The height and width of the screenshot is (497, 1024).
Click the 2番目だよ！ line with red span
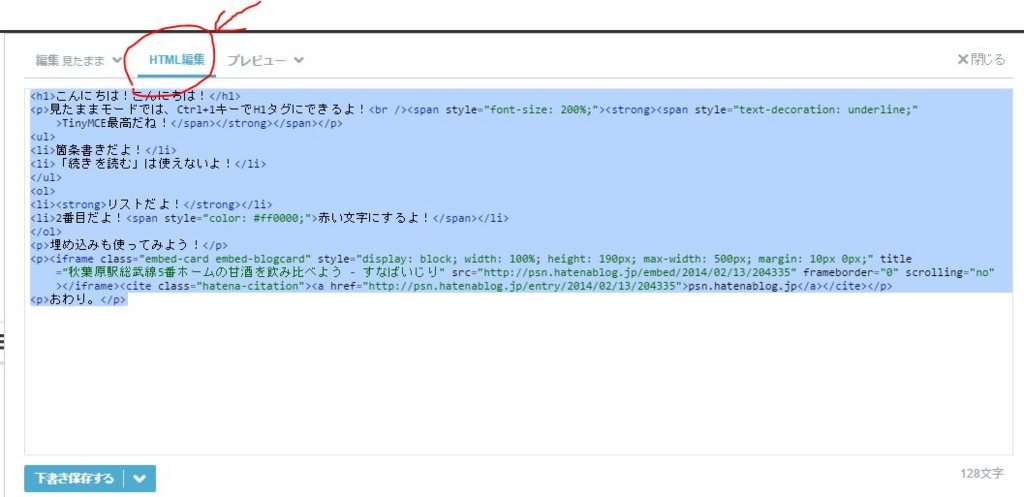[269, 218]
